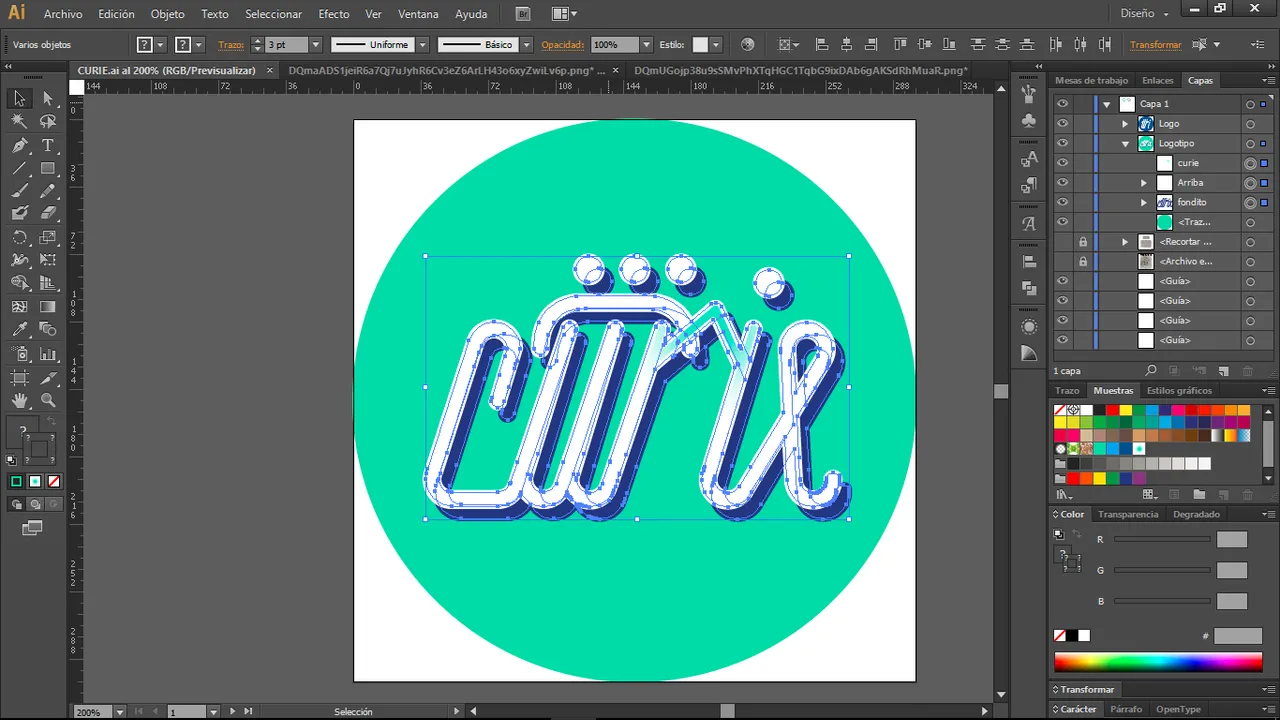Select the Direct Selection tool
This screenshot has height=720, width=1280.
click(x=47, y=98)
